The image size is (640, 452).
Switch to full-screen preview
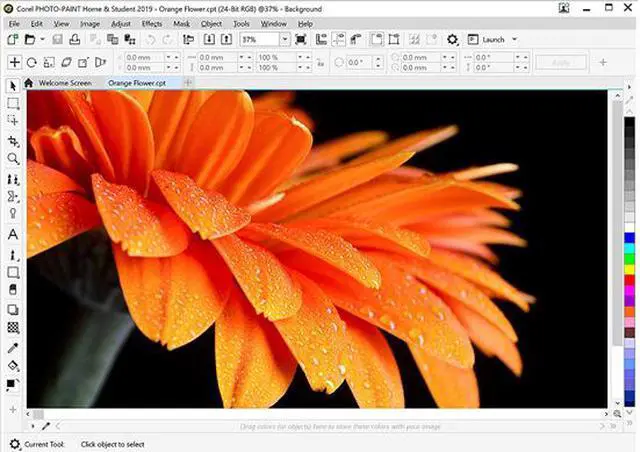coord(301,40)
